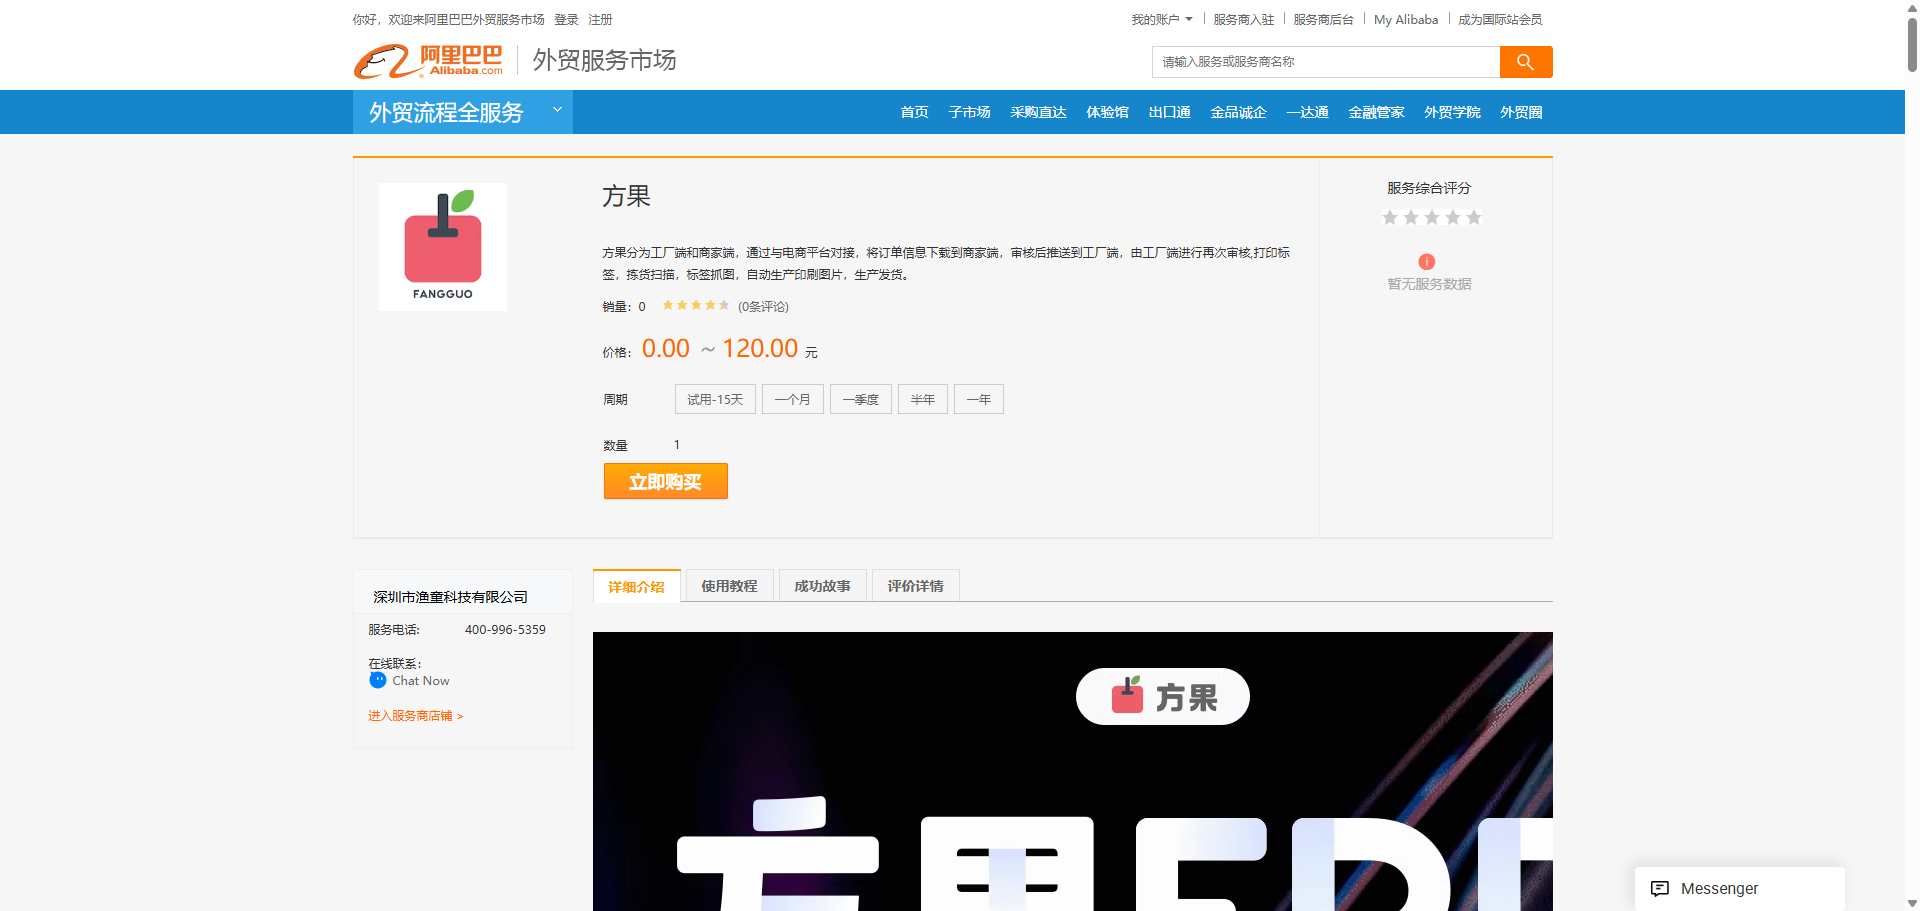This screenshot has height=911, width=1920.
Task: Click the 方果 logo badge in banner
Action: [1163, 696]
